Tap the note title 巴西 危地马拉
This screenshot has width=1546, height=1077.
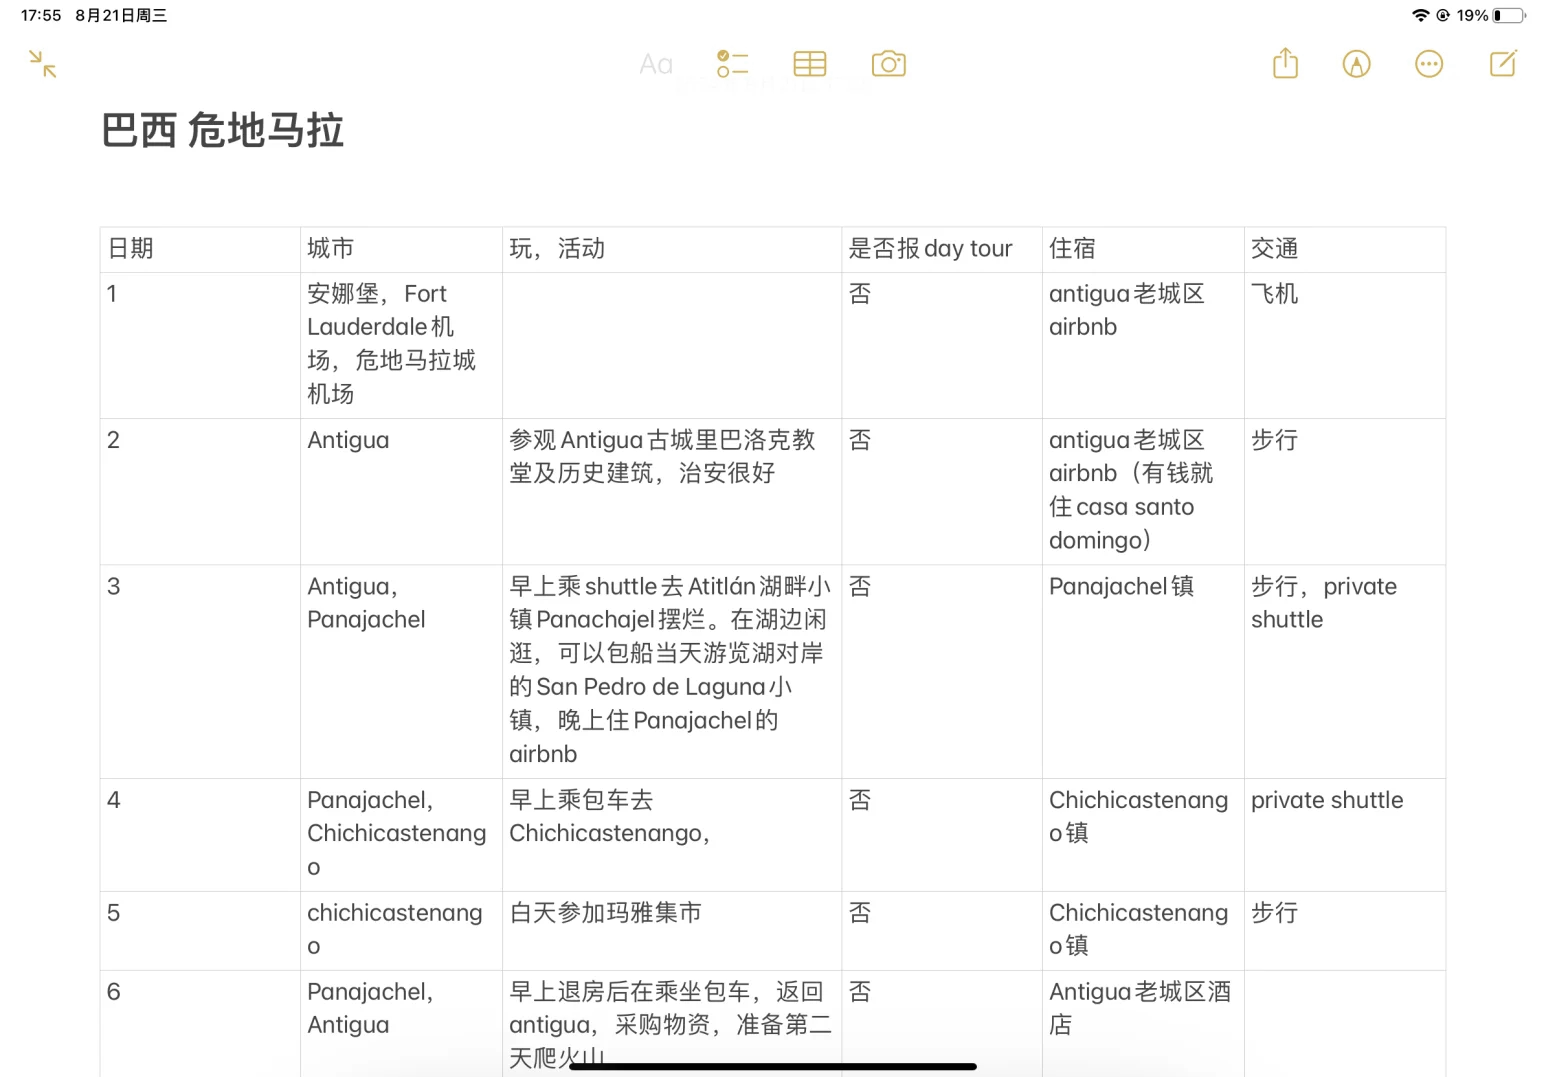(x=223, y=131)
